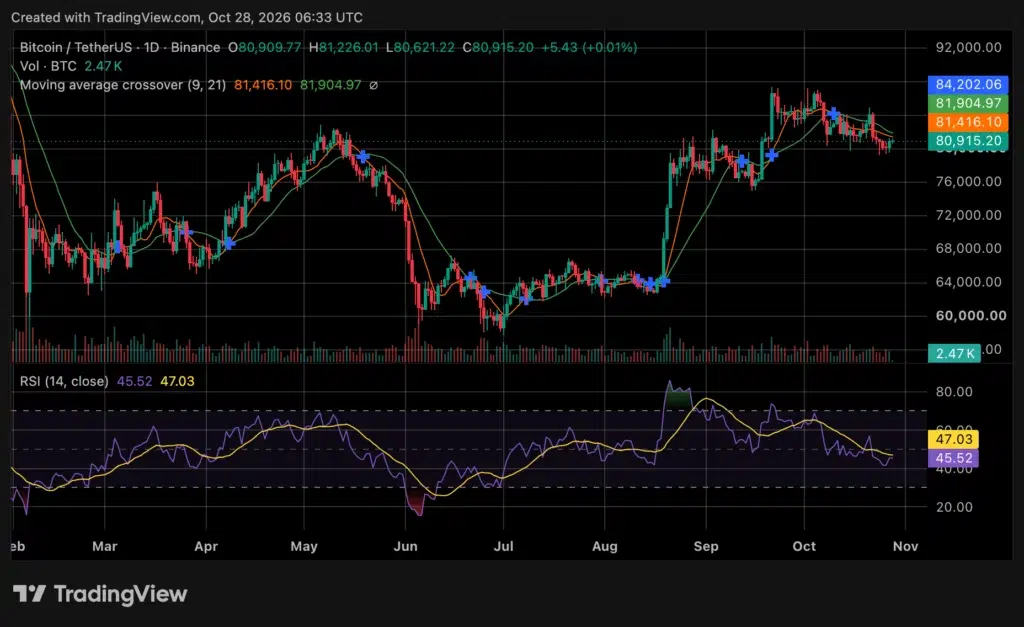Image resolution: width=1024 pixels, height=627 pixels.
Task: Click the green 81,904.97 value in the legend
Action: pyautogui.click(x=330, y=85)
